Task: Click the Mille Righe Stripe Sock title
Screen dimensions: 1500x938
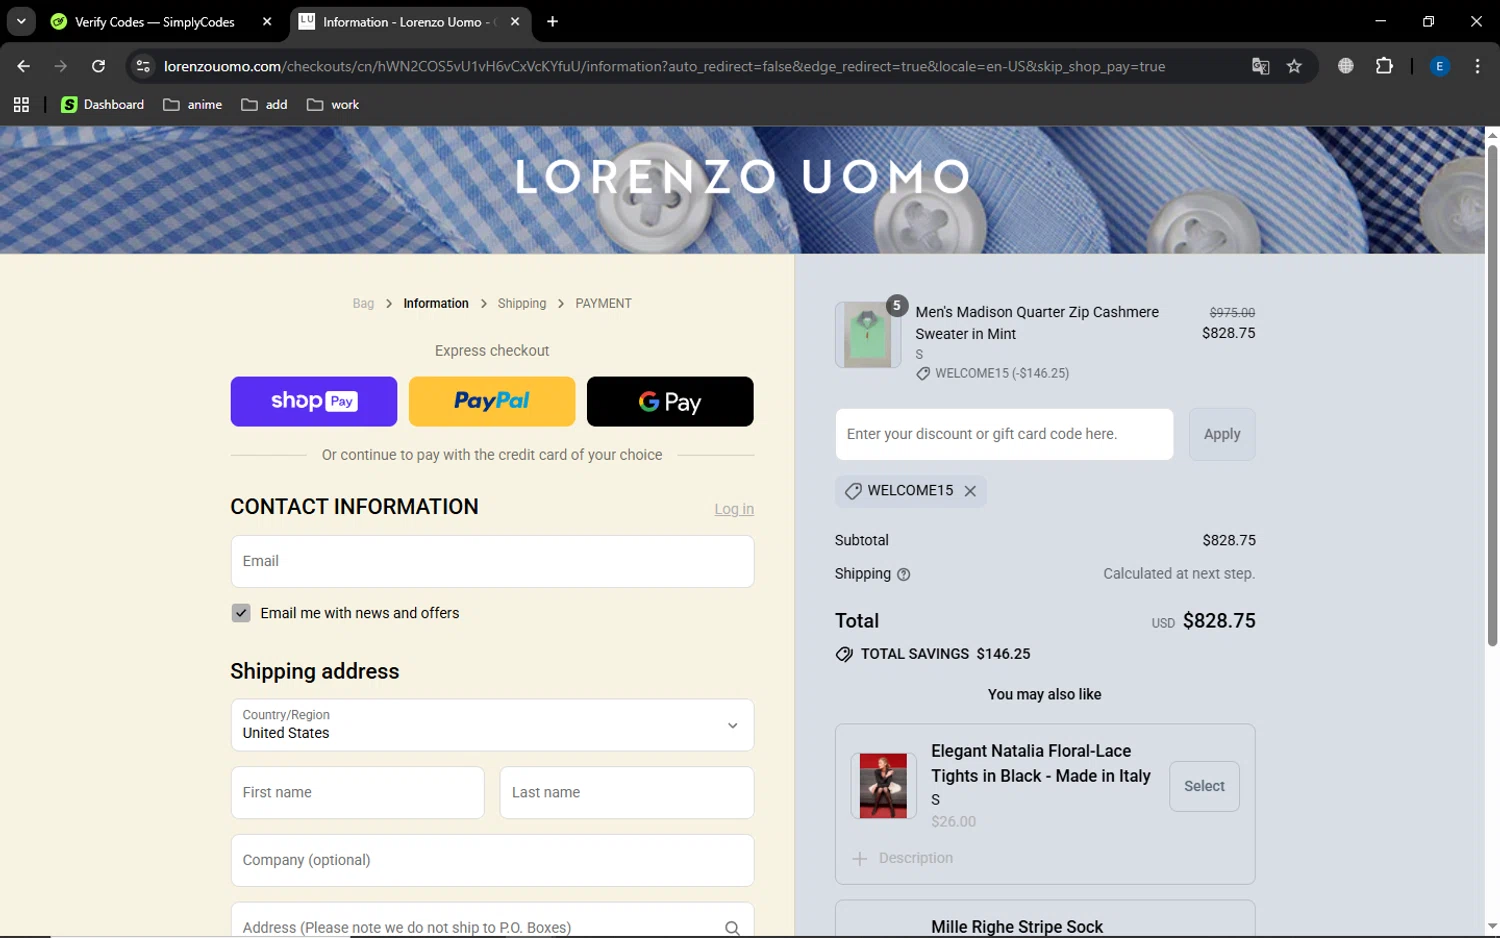Action: (1017, 927)
